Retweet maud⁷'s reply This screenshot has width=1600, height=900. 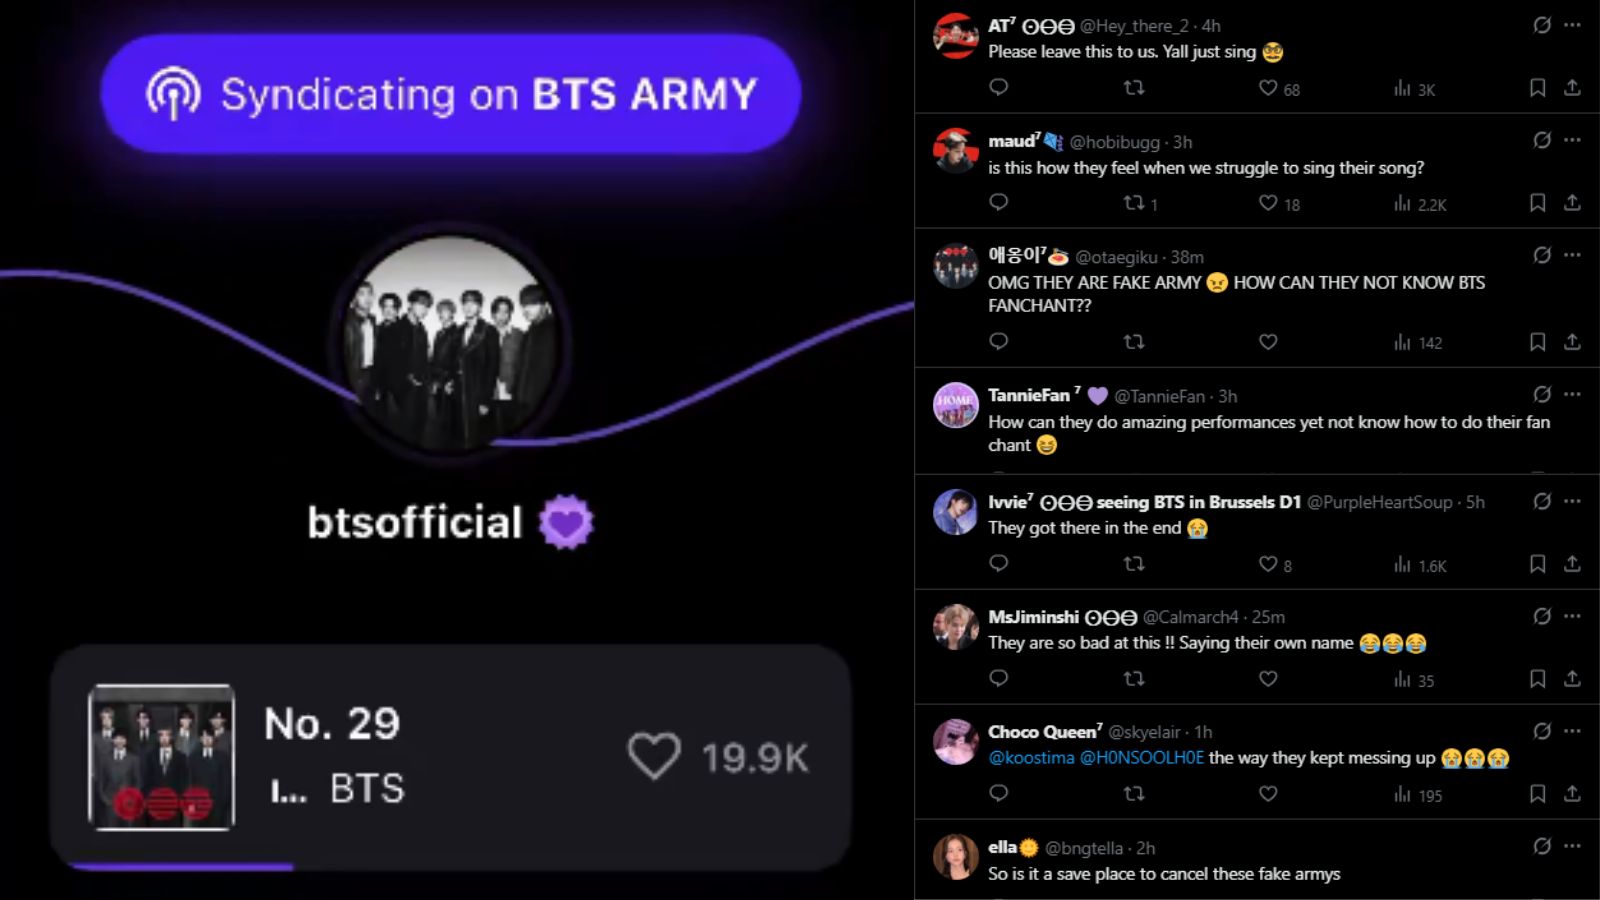pyautogui.click(x=1135, y=204)
